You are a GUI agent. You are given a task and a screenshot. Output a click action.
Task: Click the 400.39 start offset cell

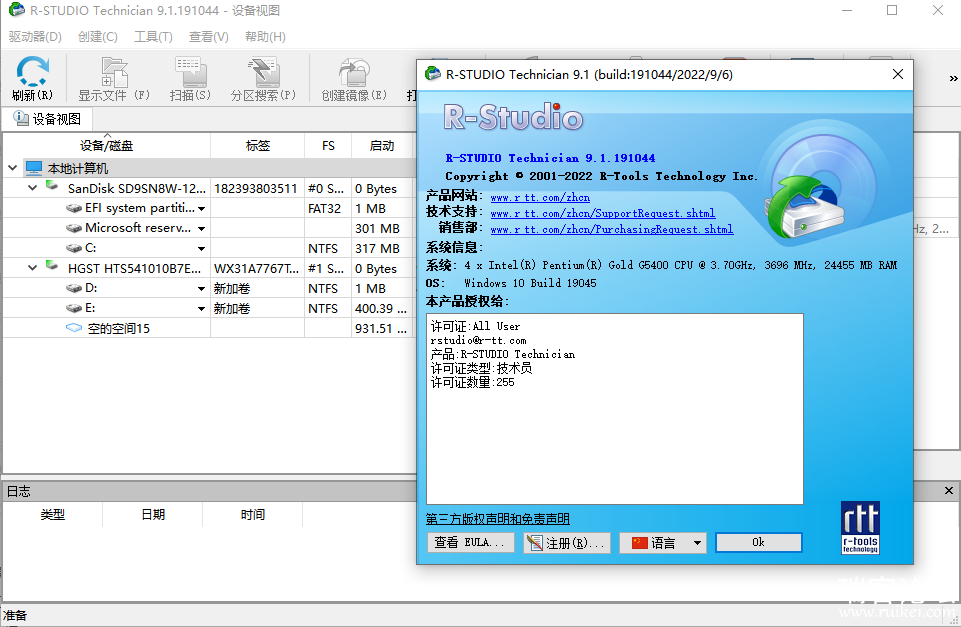[381, 308]
